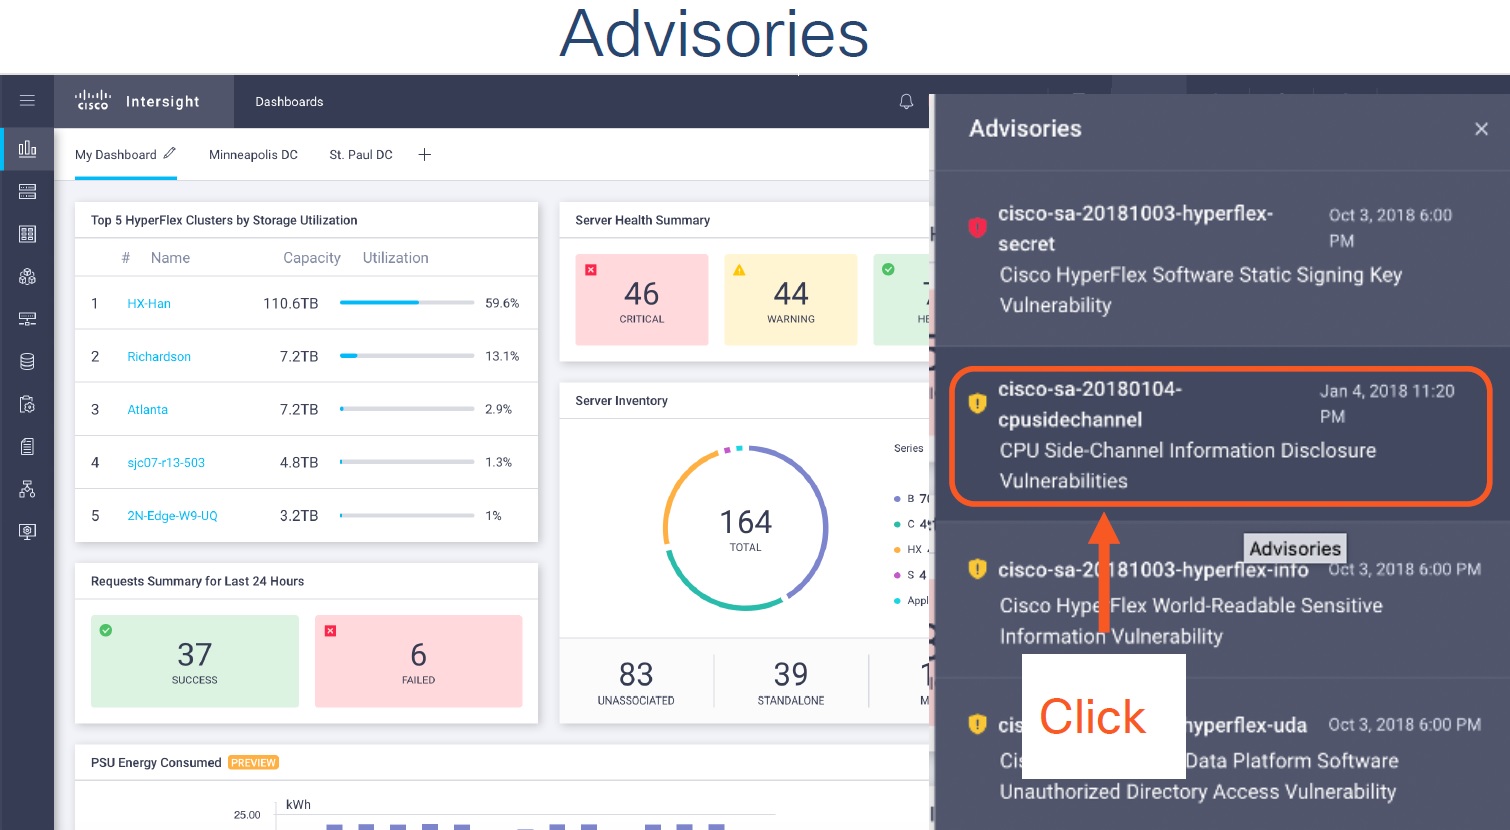The image size is (1510, 830).
Task: Open the Storage cylinder sidebar icon
Action: click(x=27, y=362)
